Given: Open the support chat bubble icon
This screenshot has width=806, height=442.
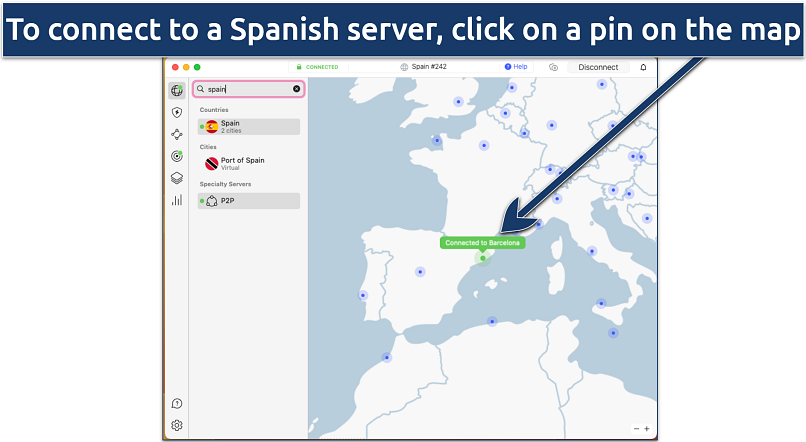Looking at the screenshot, I should coord(177,403).
